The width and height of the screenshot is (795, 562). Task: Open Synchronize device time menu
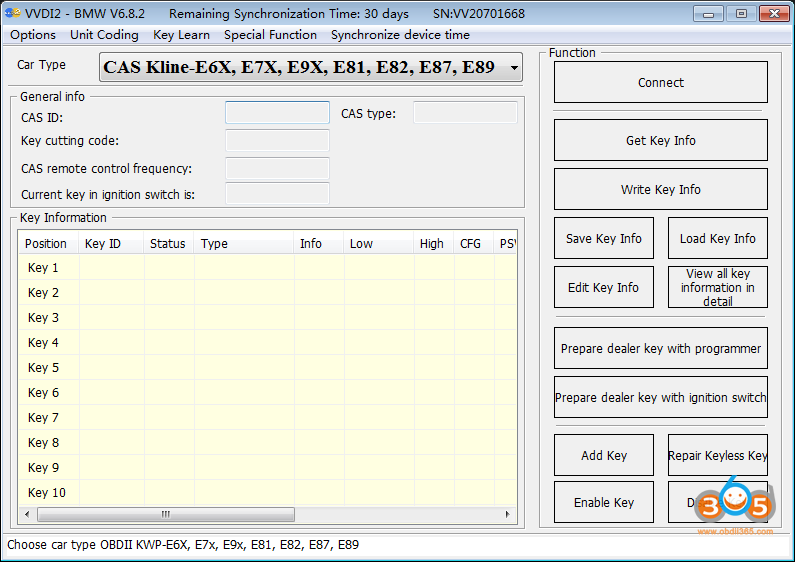tap(400, 35)
